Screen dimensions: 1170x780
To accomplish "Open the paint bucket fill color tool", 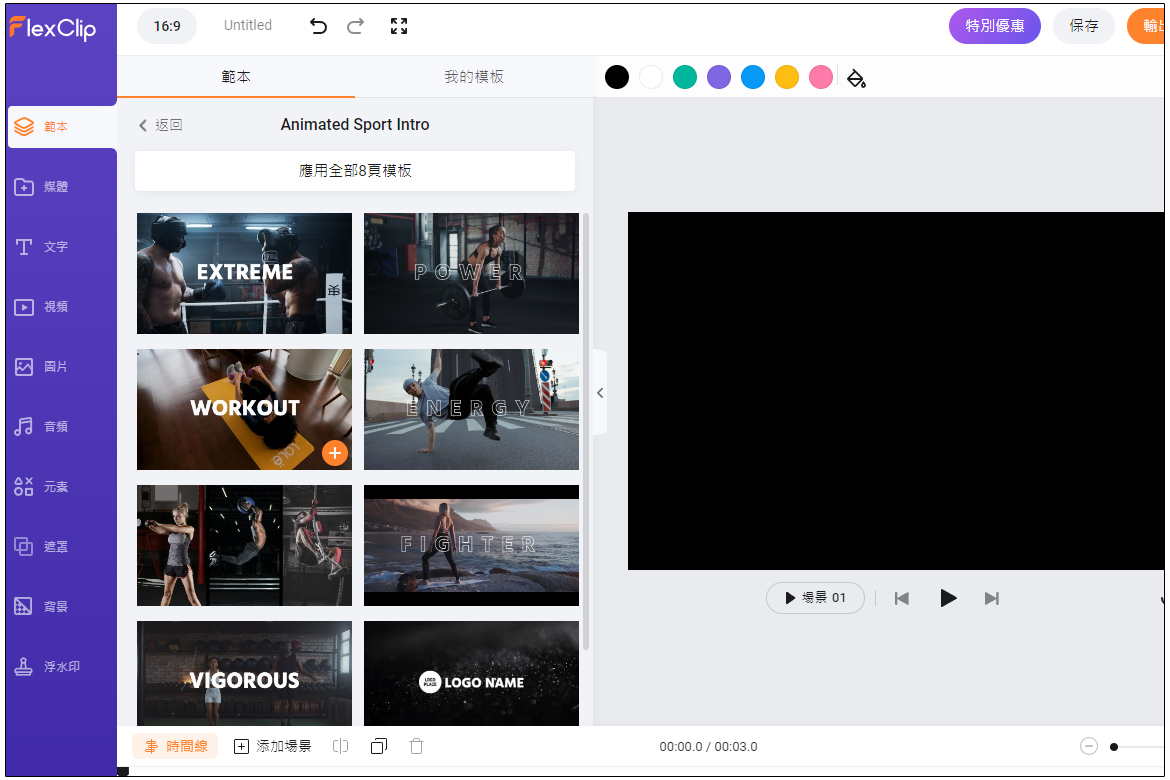I will (x=857, y=78).
